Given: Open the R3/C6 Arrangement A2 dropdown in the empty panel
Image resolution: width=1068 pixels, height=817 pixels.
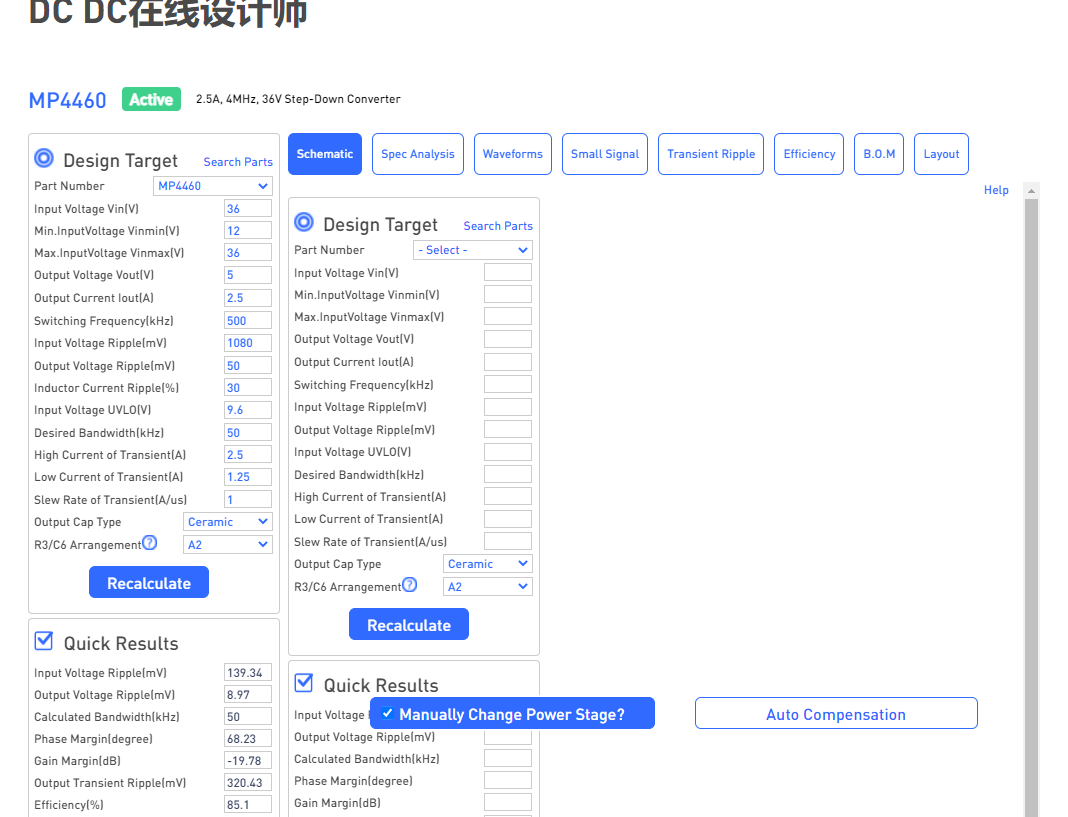Looking at the screenshot, I should coord(488,587).
